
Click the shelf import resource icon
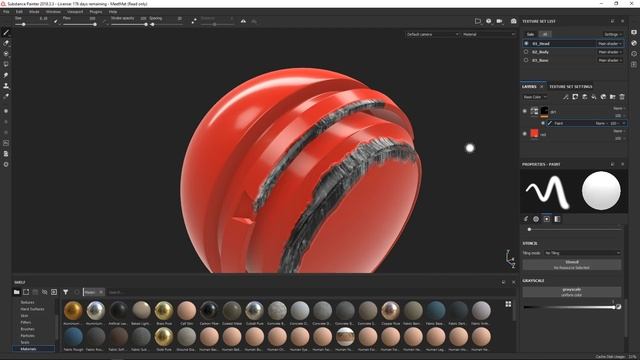click(54, 292)
